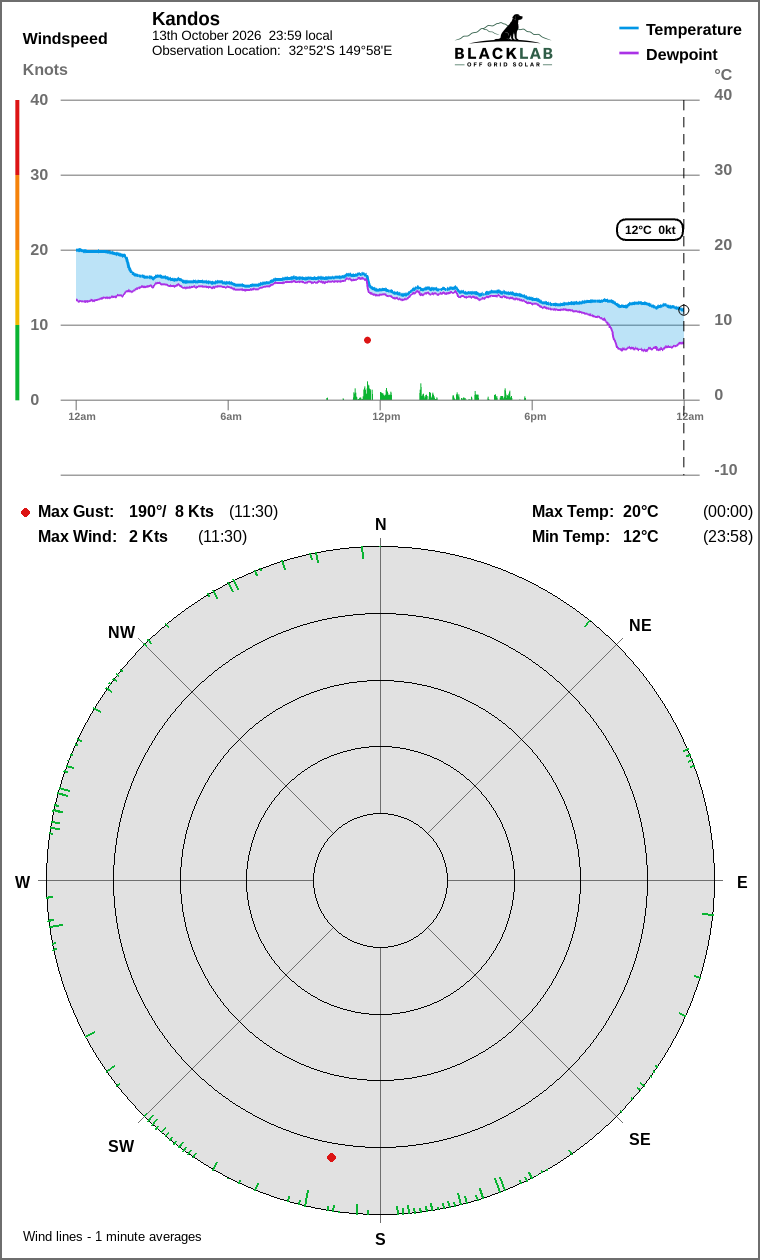Click the observation location coordinates text
The width and height of the screenshot is (760, 1260).
click(x=272, y=50)
